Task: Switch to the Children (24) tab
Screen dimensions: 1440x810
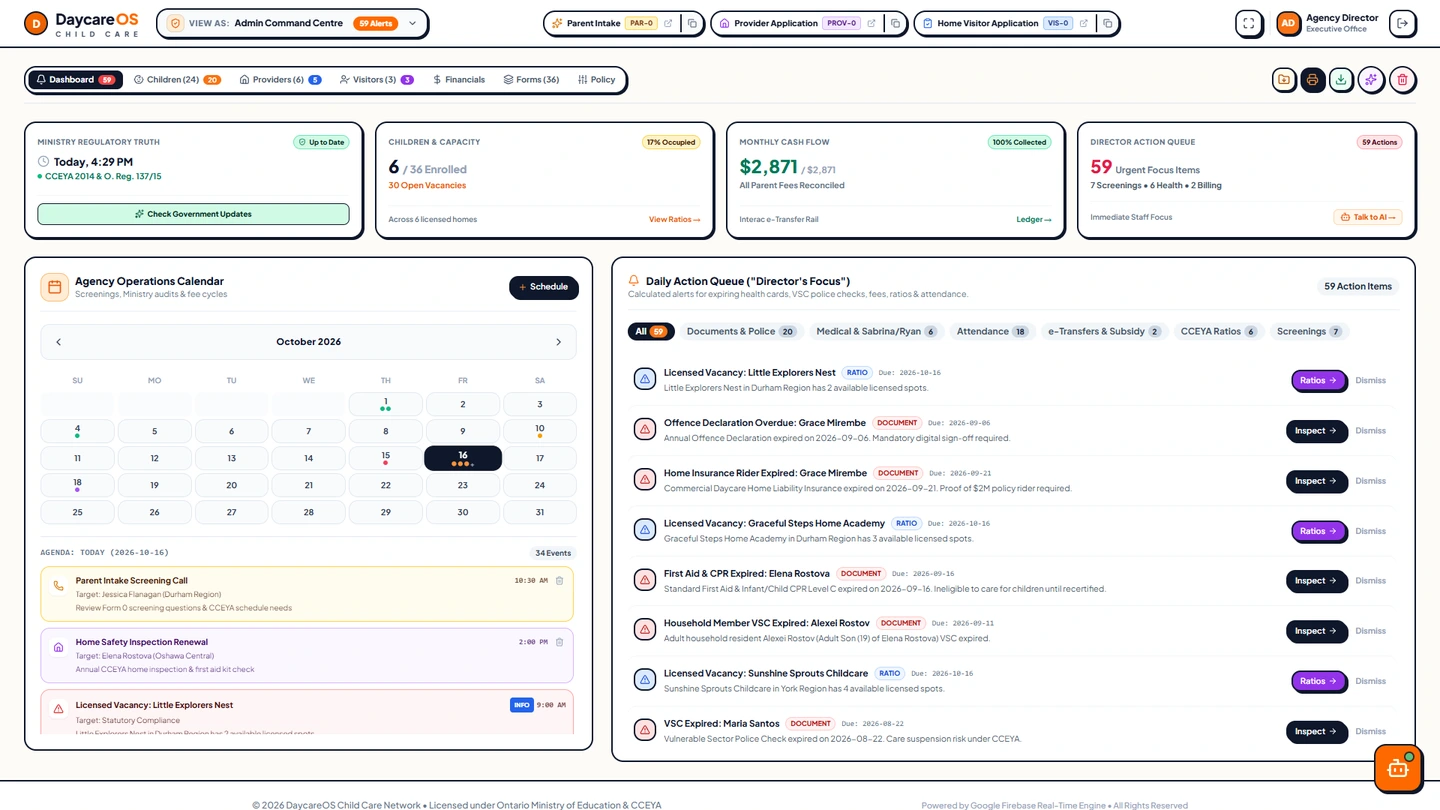Action: pyautogui.click(x=177, y=79)
